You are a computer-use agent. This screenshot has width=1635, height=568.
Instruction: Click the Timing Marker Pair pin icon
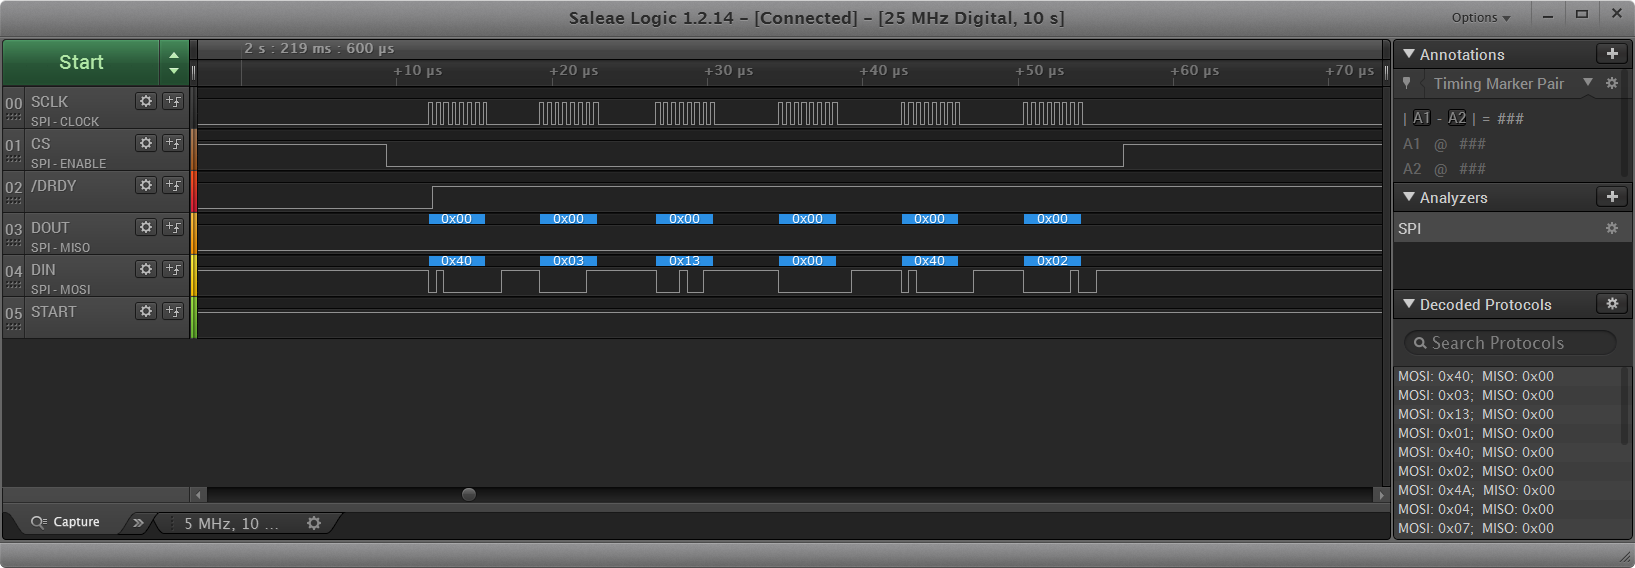click(1407, 83)
